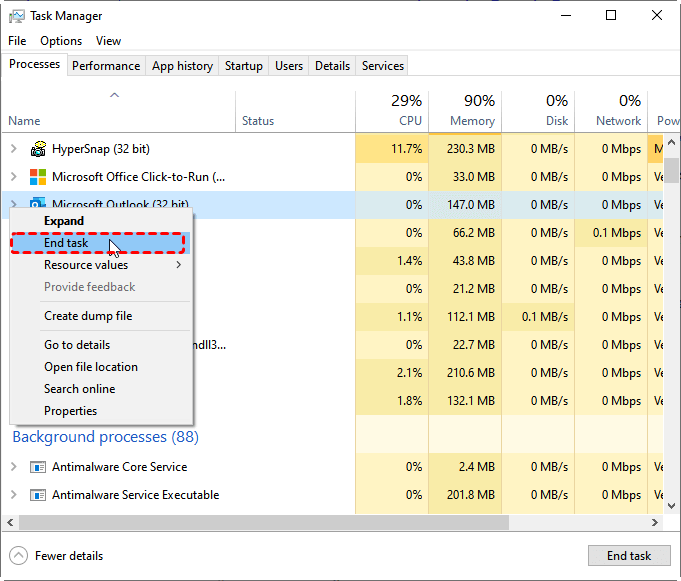The width and height of the screenshot is (681, 581).
Task: Expand the Antimalware Service Executable row
Action: pos(14,495)
